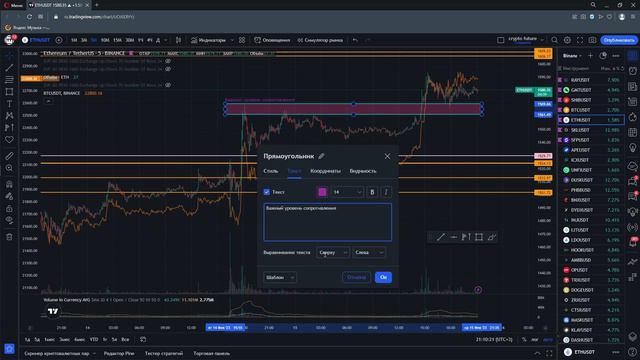
Task: Open the font size 14 dropdown
Action: click(x=347, y=192)
